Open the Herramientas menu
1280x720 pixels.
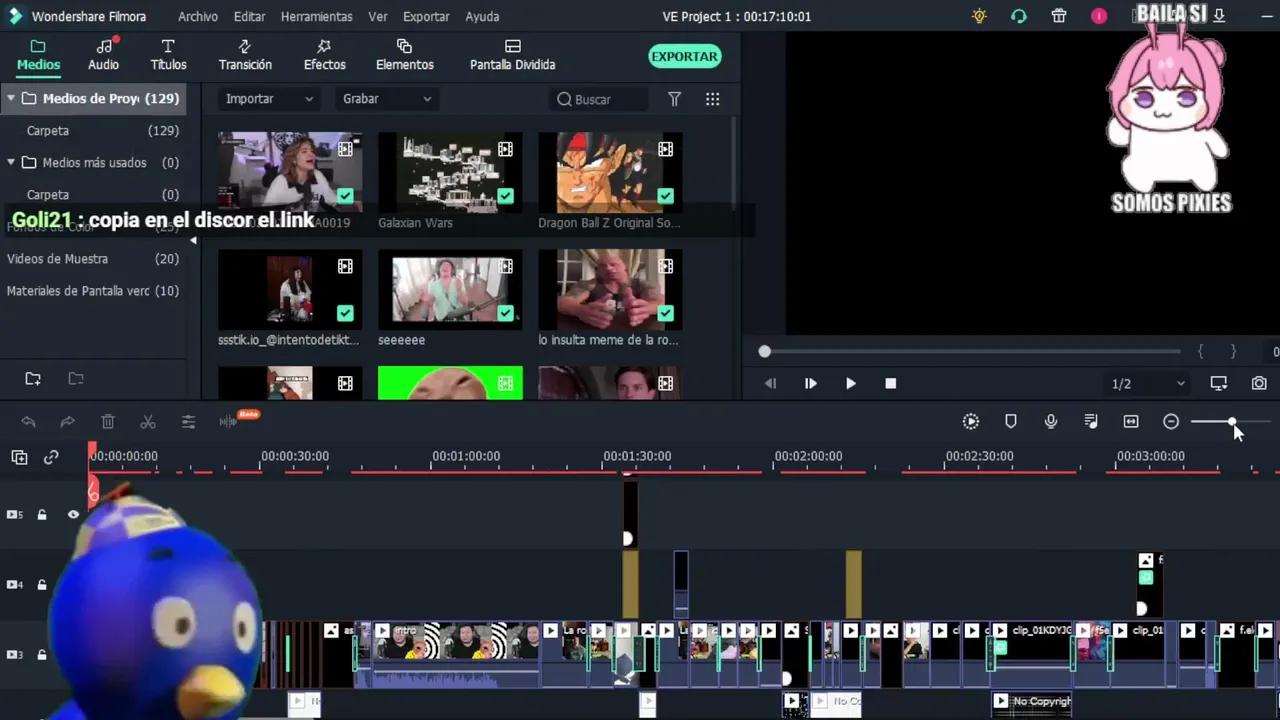316,16
